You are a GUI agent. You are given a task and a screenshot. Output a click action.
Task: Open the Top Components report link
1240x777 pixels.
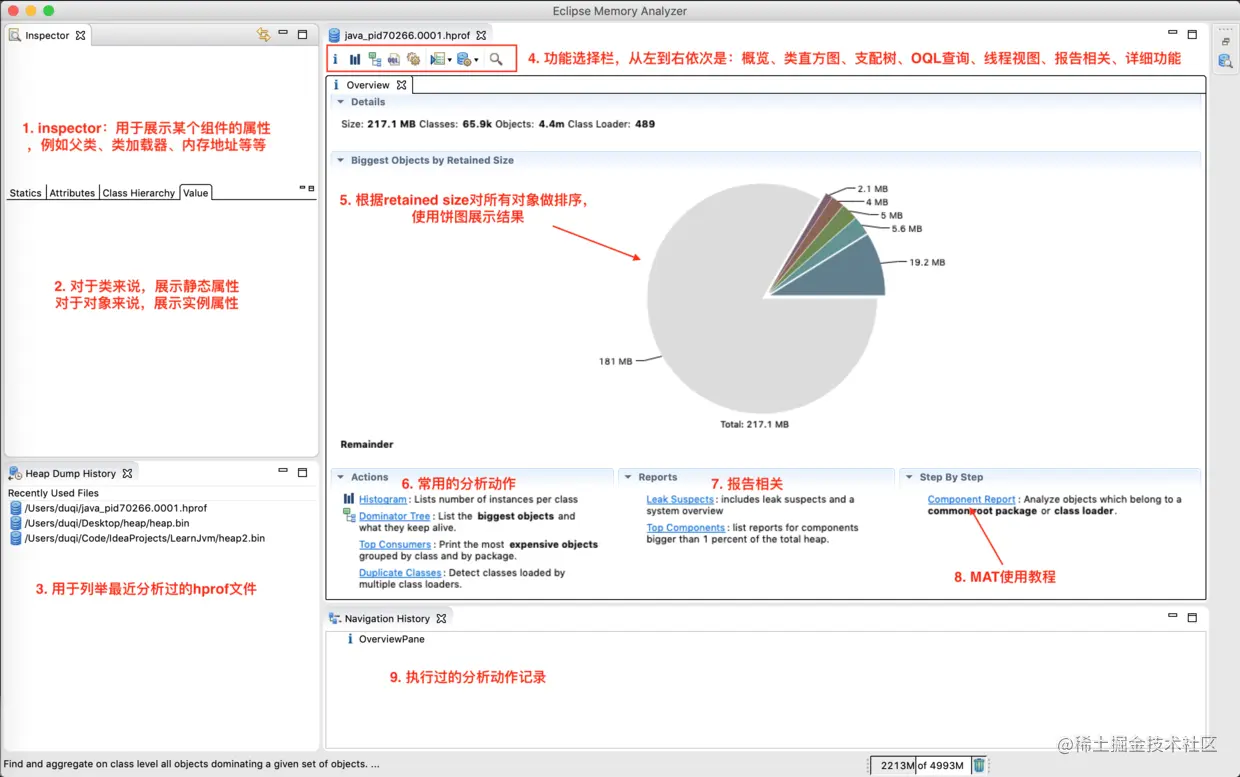click(685, 527)
